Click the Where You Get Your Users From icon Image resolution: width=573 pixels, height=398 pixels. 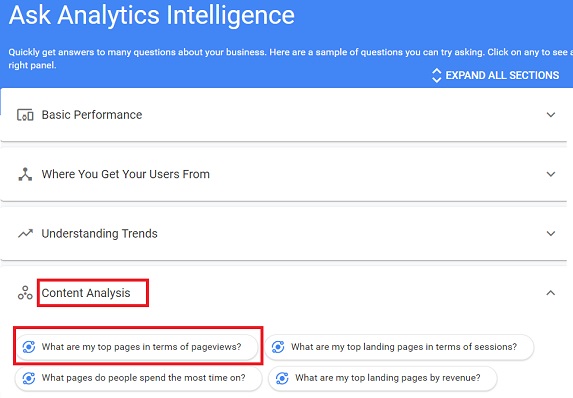[25, 174]
